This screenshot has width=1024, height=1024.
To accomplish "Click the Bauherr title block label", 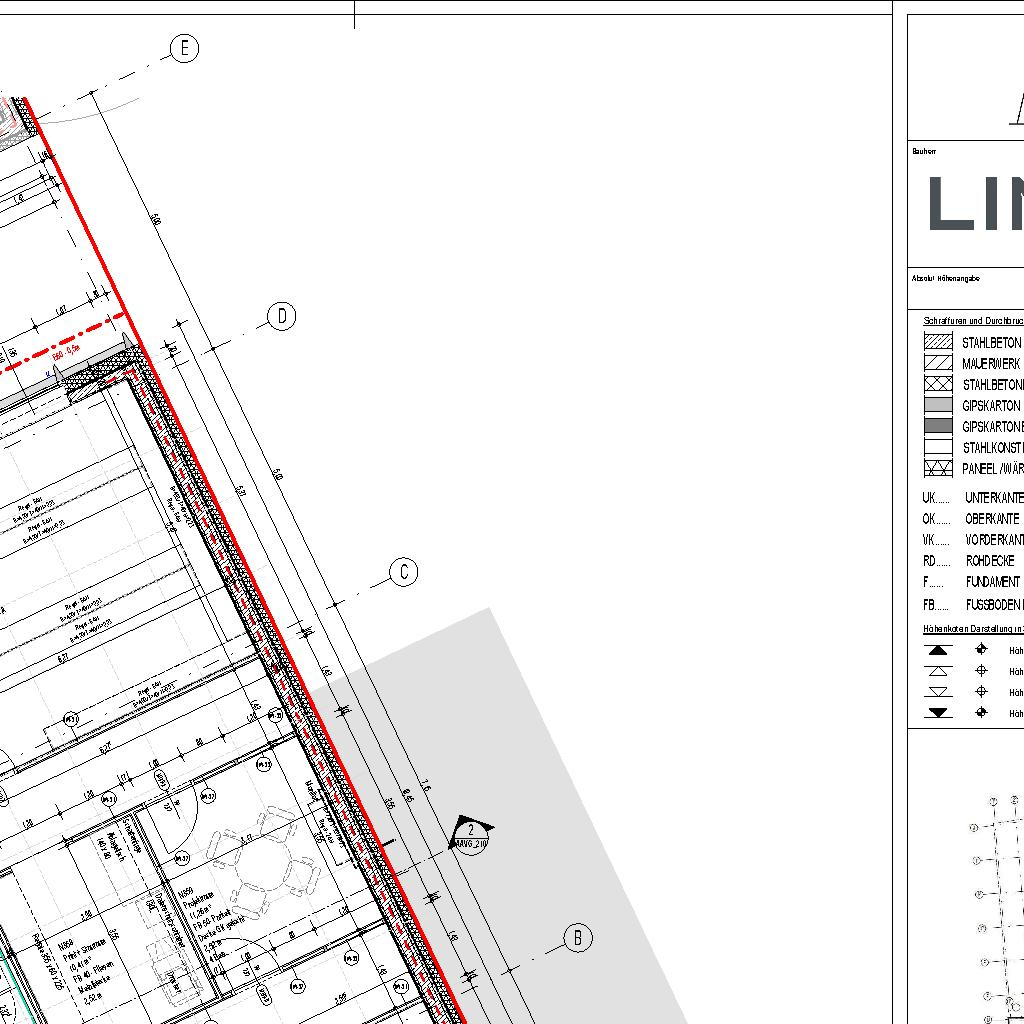I will tap(924, 152).
